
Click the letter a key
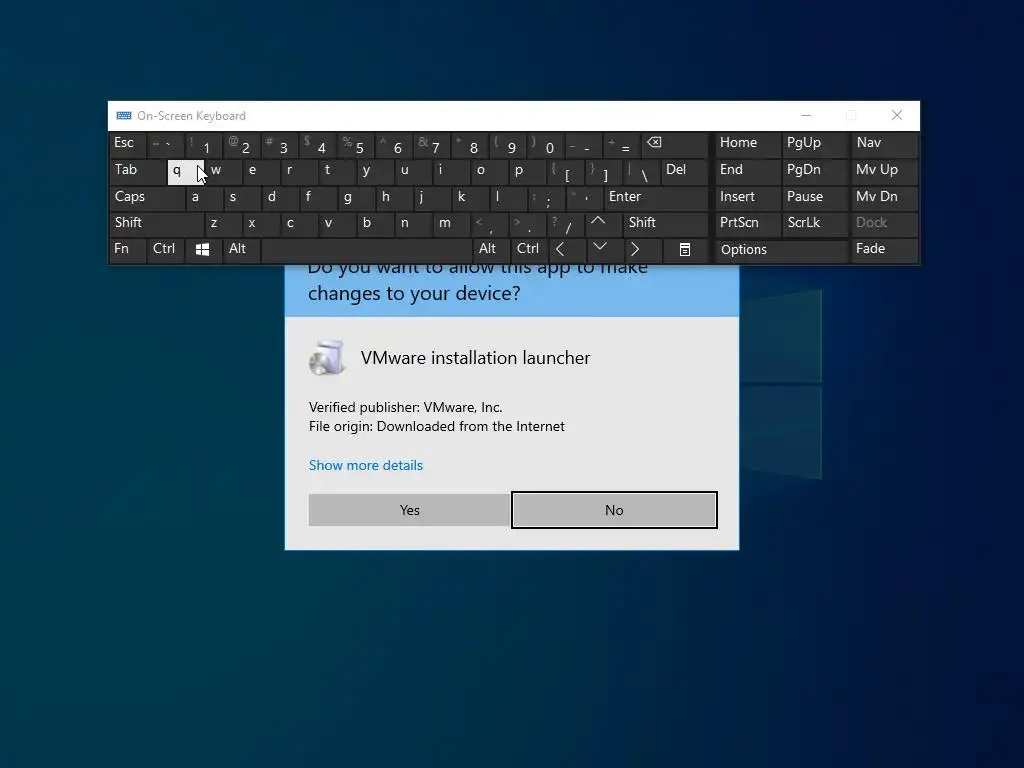click(203, 197)
